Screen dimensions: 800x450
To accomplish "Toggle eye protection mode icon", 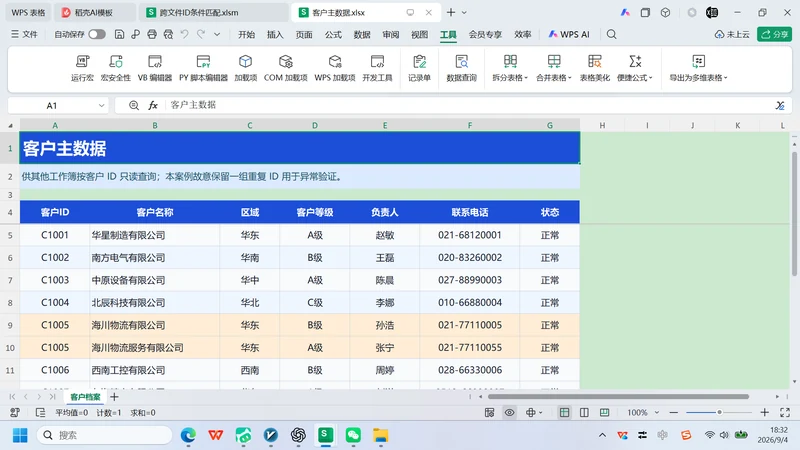I will point(509,412).
